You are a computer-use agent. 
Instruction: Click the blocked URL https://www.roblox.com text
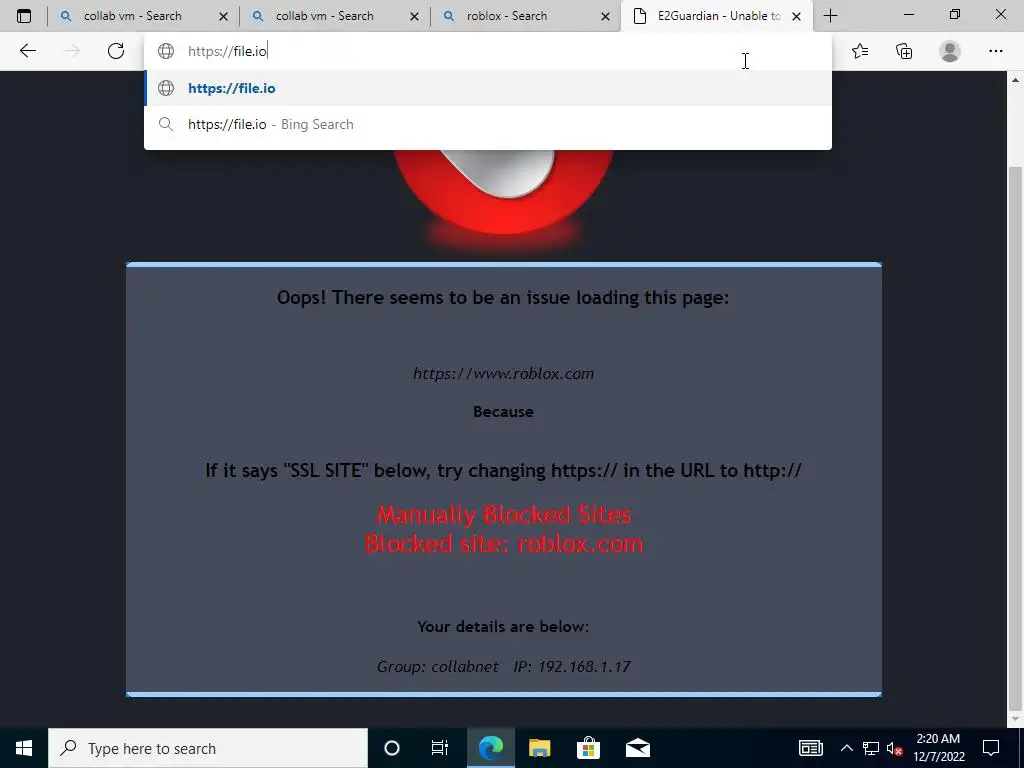tap(504, 374)
